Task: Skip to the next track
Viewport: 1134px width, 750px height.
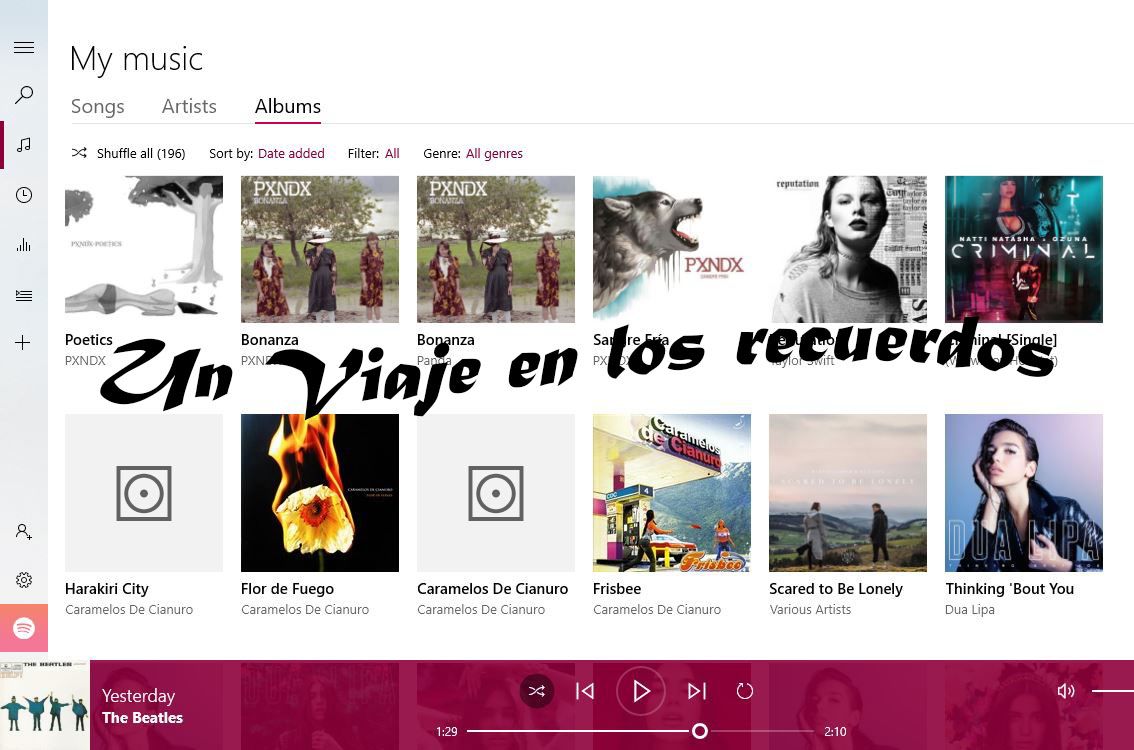Action: click(696, 691)
